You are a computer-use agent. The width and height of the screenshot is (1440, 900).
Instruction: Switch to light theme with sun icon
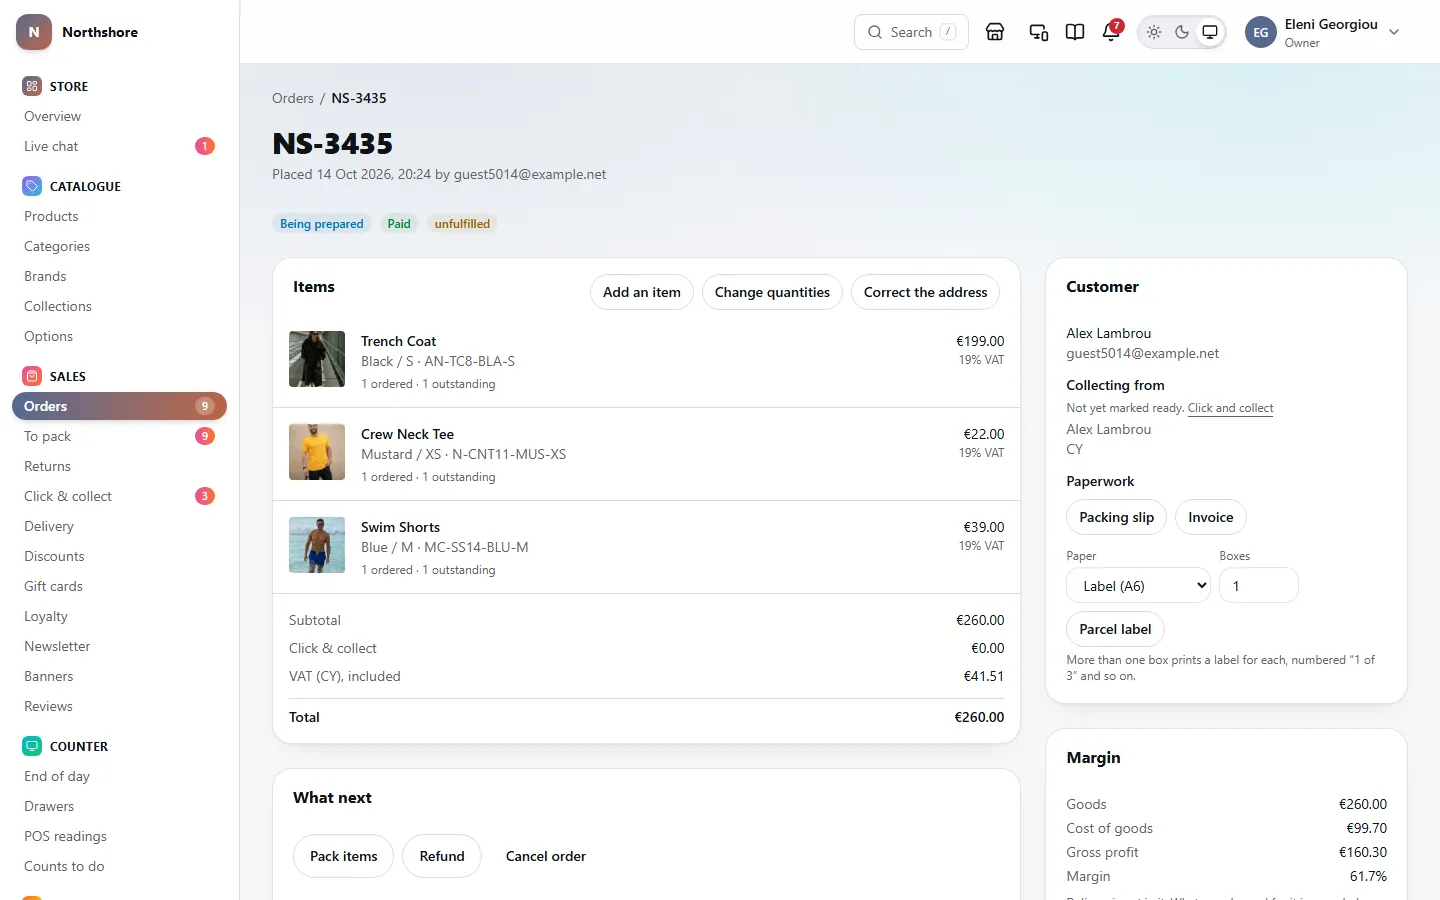click(x=1154, y=32)
